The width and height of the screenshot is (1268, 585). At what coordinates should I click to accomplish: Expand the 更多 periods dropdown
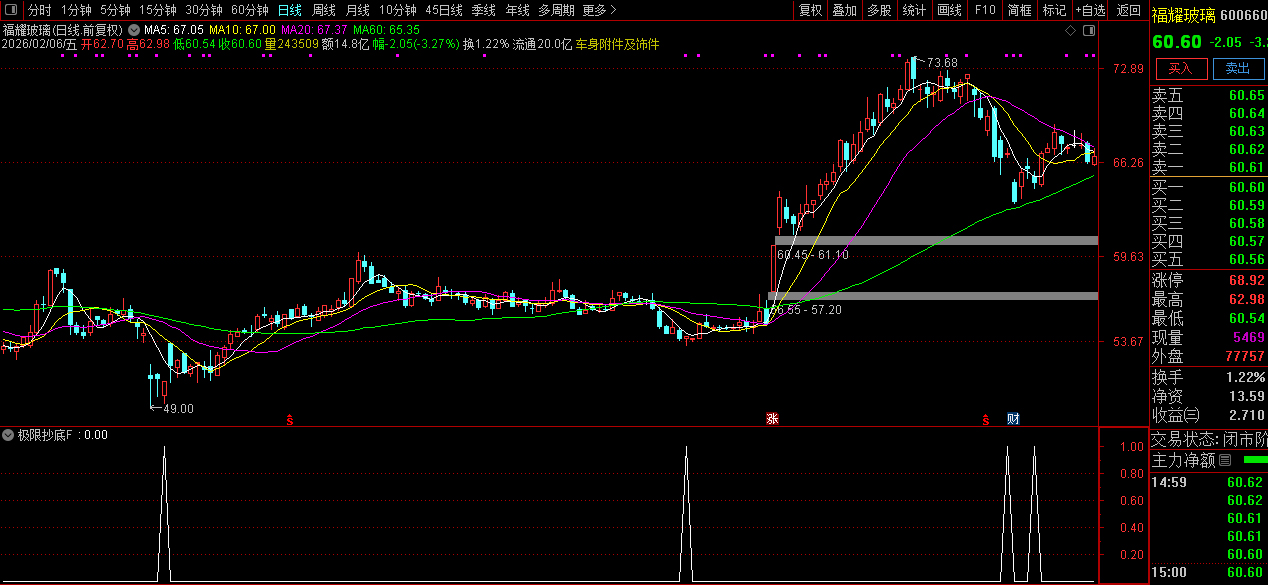point(599,10)
